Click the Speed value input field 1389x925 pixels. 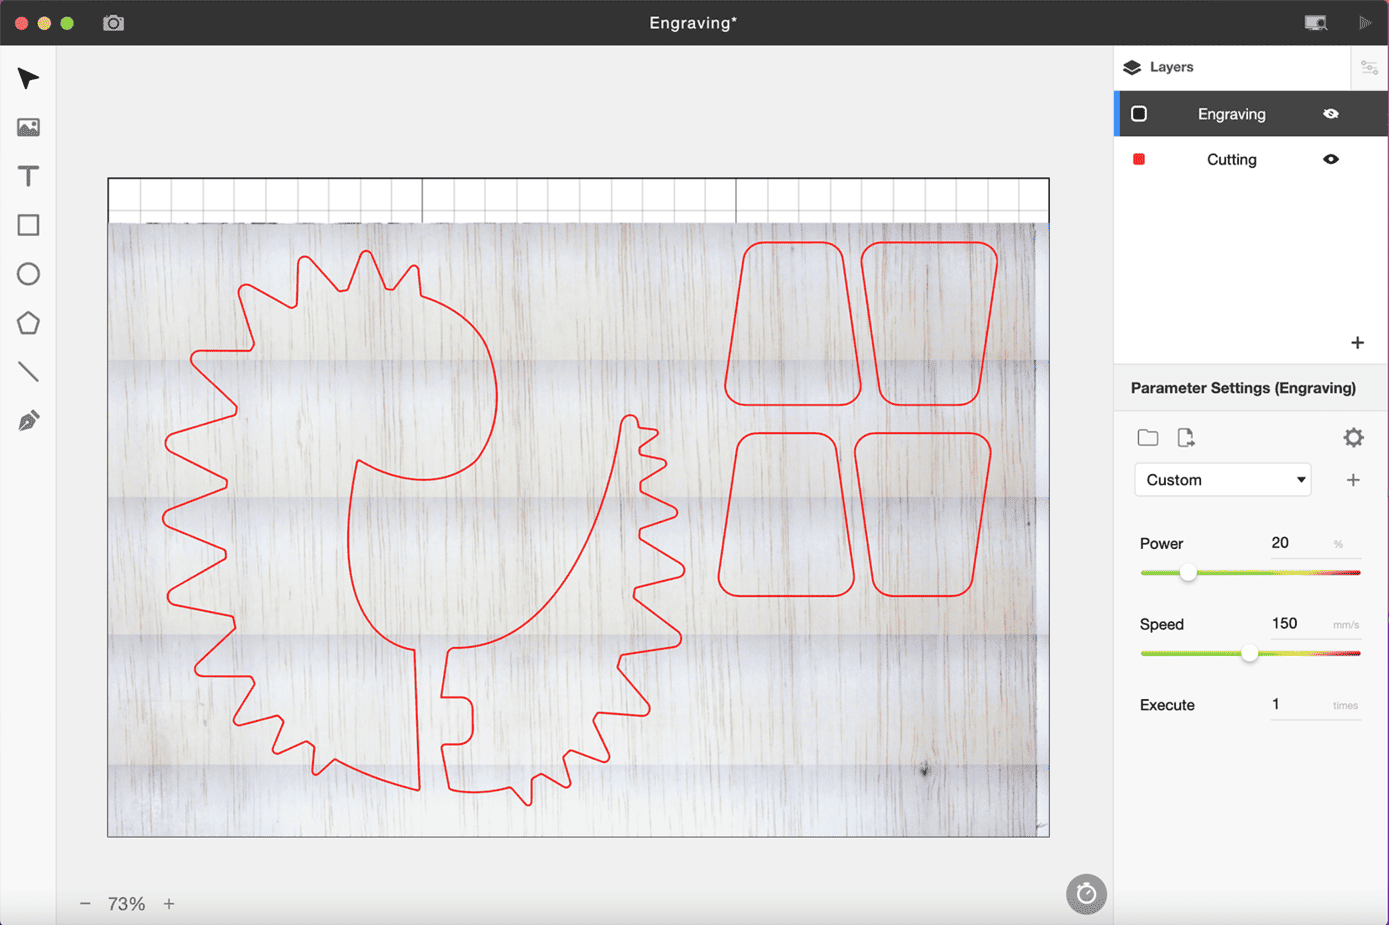pos(1296,624)
